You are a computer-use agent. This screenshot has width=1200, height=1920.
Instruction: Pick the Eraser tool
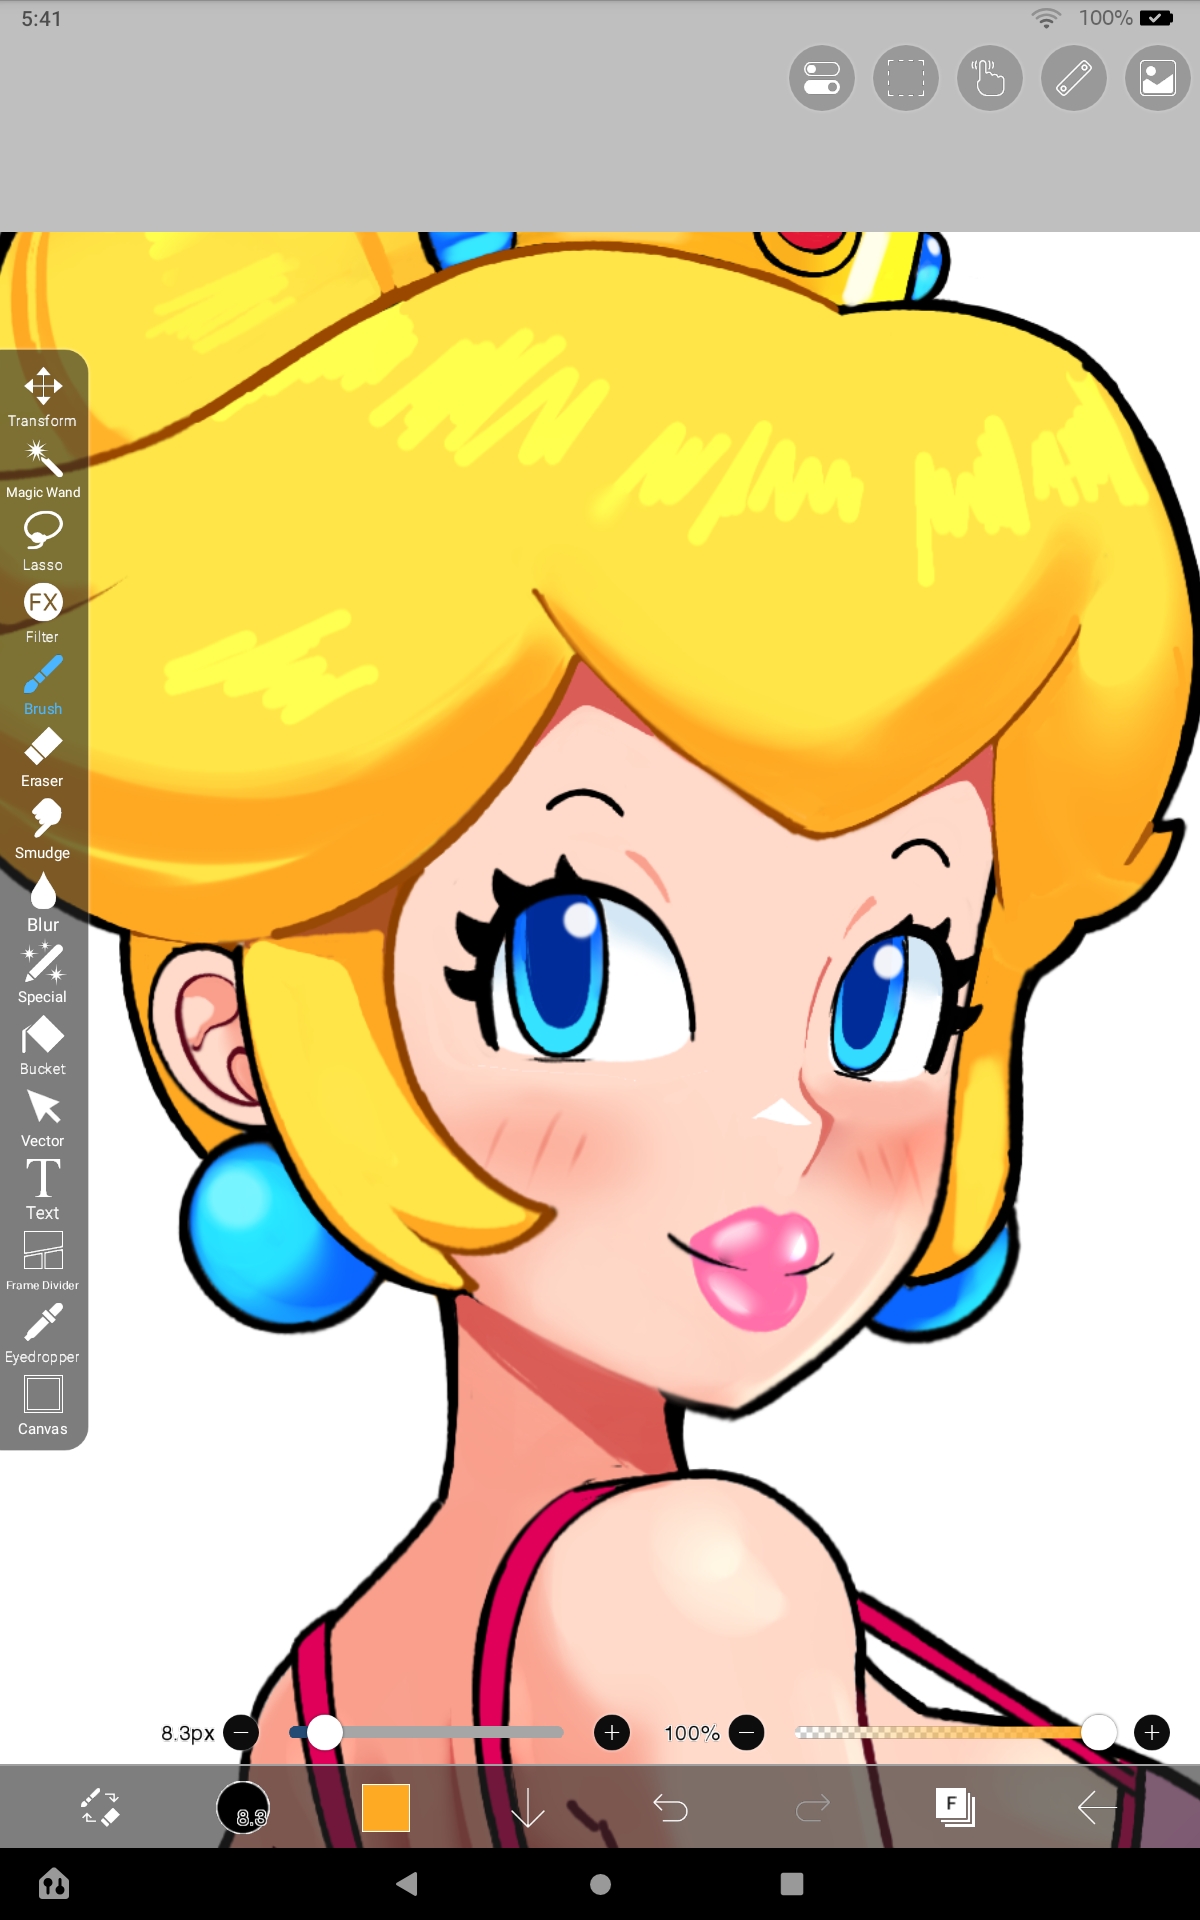[43, 757]
